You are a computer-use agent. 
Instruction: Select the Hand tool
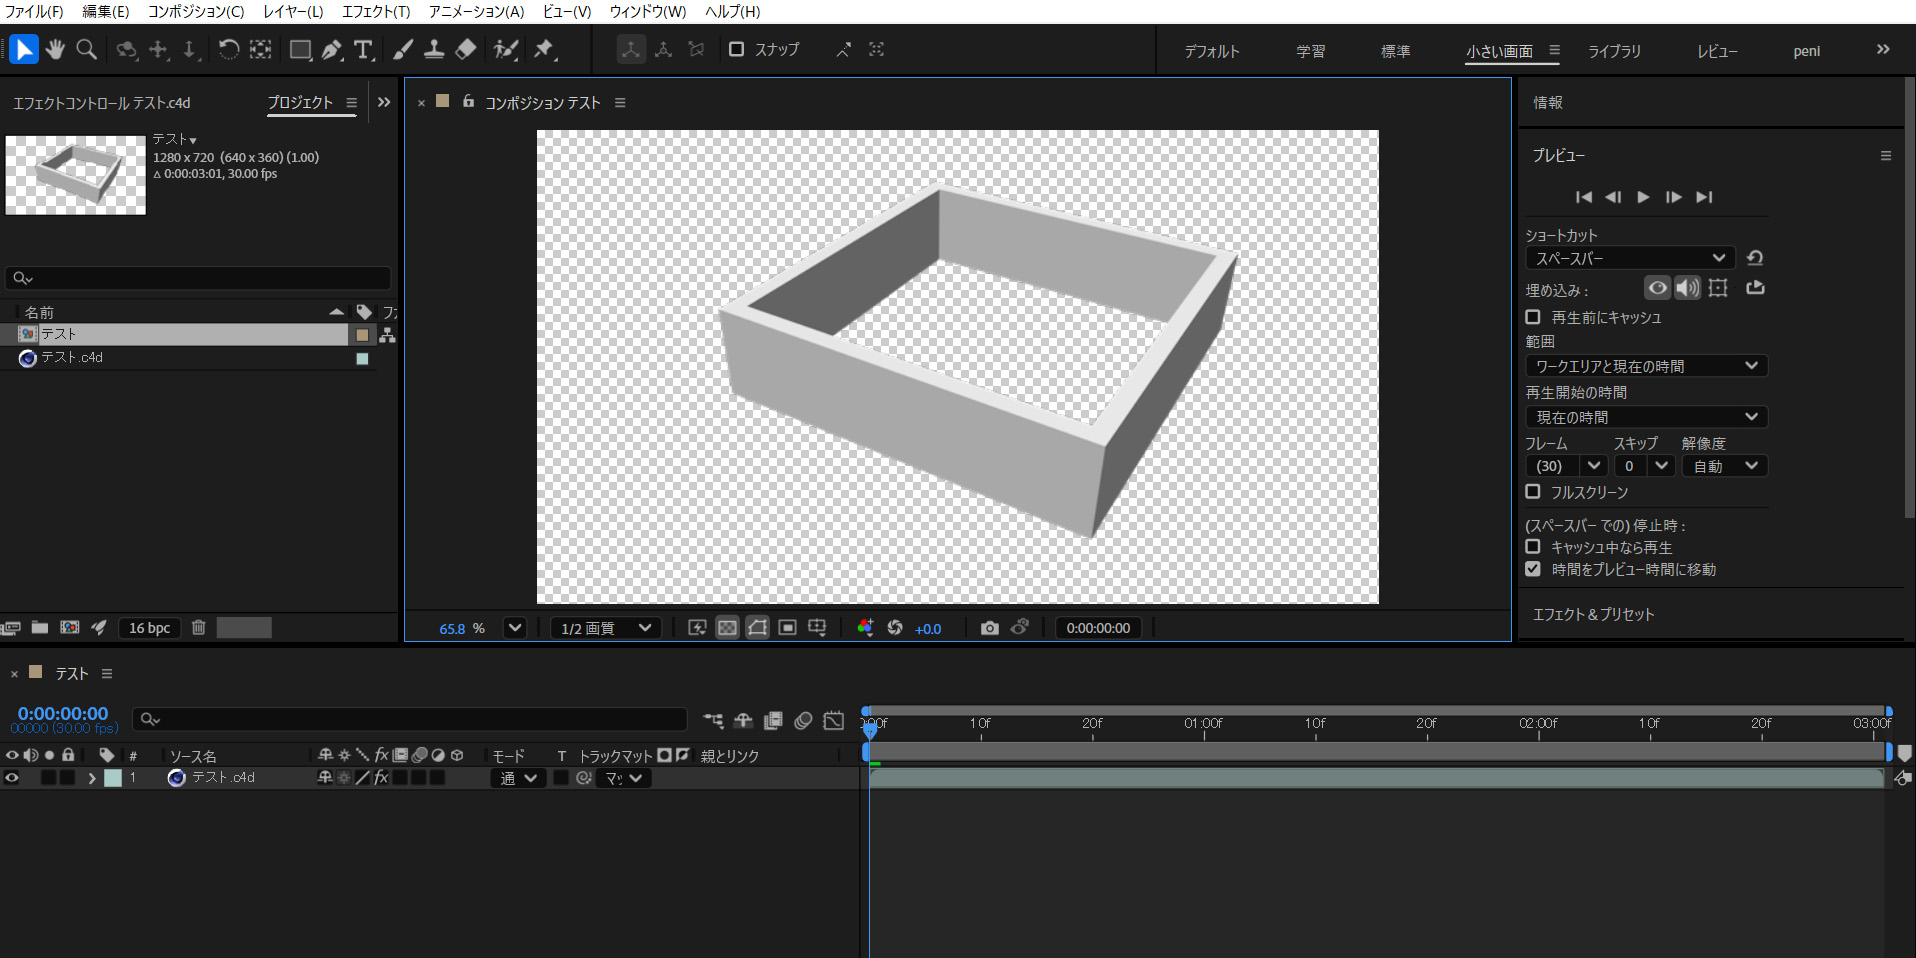[x=55, y=49]
